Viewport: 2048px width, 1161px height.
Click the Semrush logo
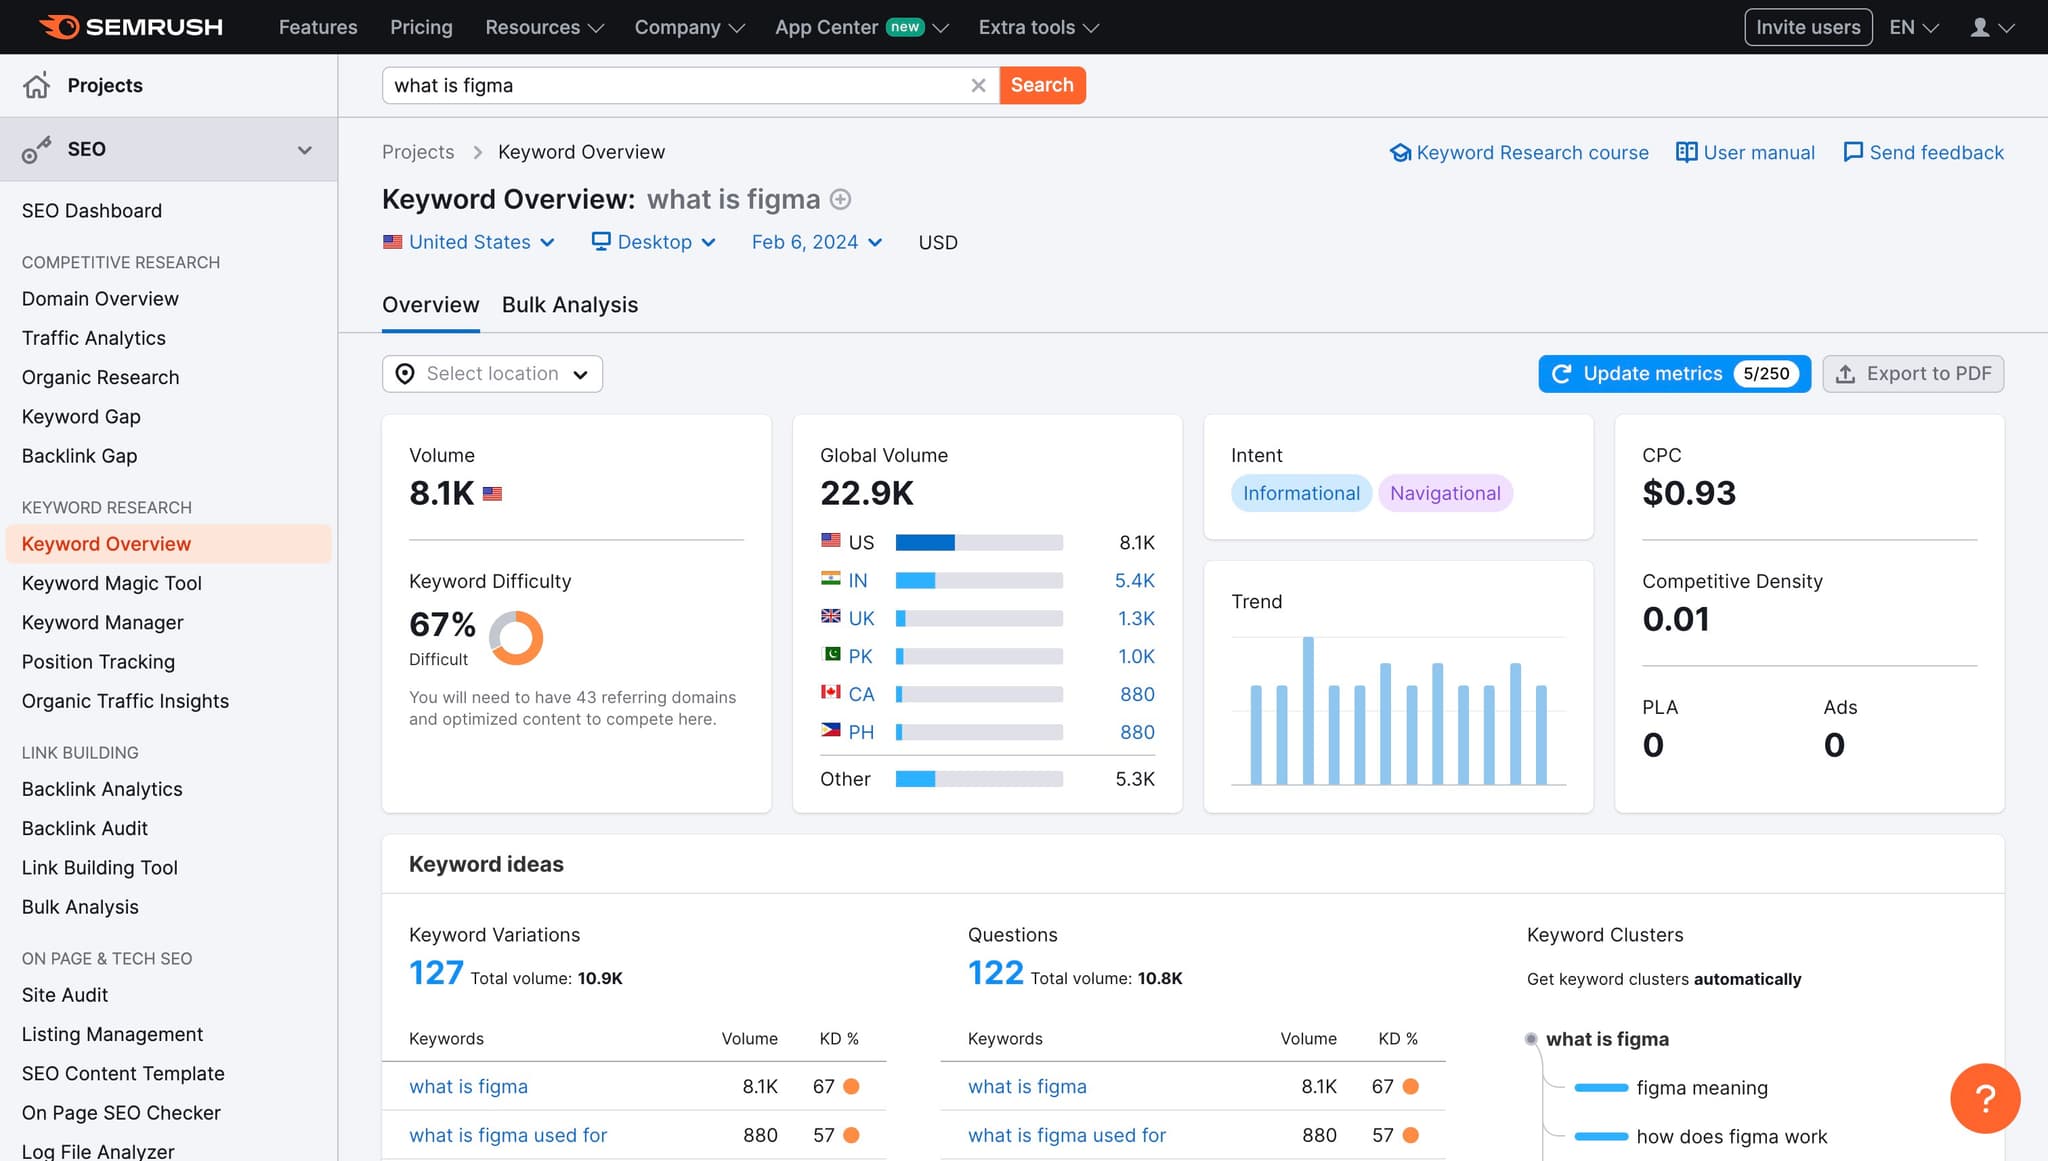tap(131, 27)
